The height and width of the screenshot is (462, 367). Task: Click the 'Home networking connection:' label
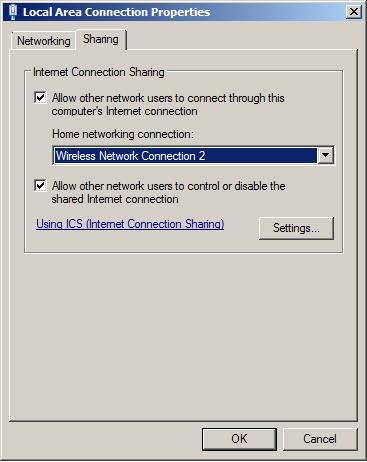[x=123, y=134]
